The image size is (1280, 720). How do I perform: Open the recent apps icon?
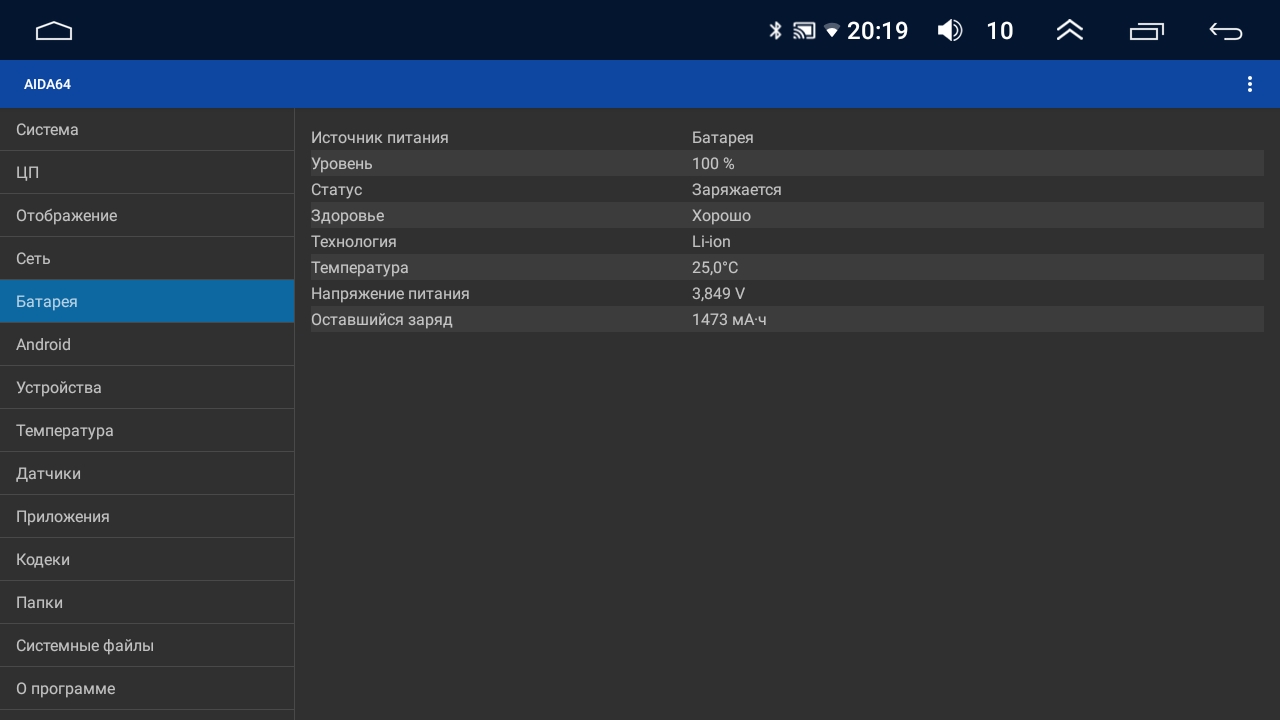[1147, 32]
